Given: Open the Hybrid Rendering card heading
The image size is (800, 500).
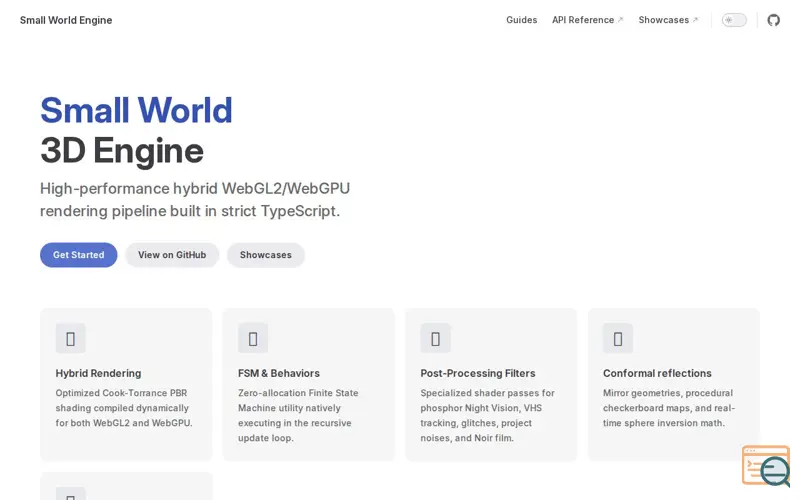Looking at the screenshot, I should coord(98,373).
